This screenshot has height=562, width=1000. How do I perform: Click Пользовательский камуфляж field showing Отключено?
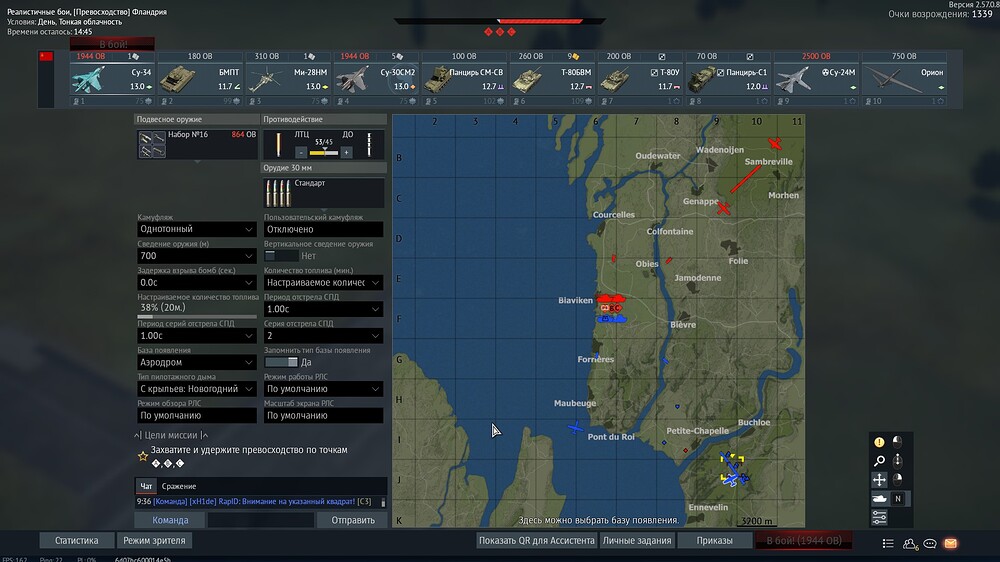323,229
